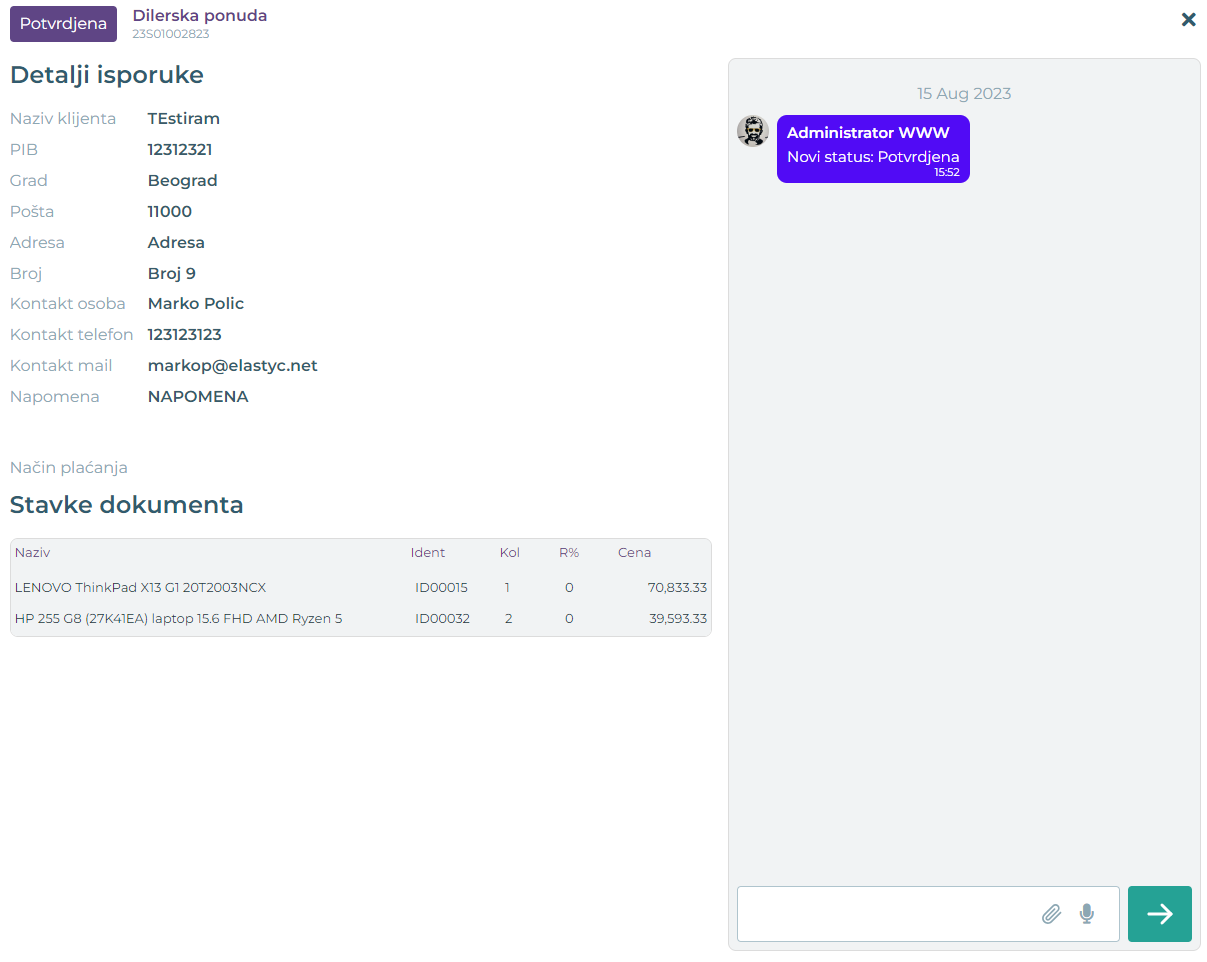Click the Novi status: Potvrdjena message bubble

[872, 149]
